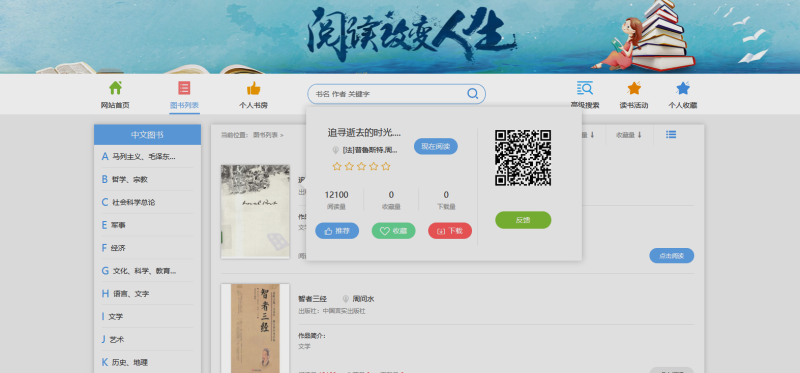This screenshot has height=373, width=800.
Task: Rate the book five stars
Action: [x=386, y=166]
